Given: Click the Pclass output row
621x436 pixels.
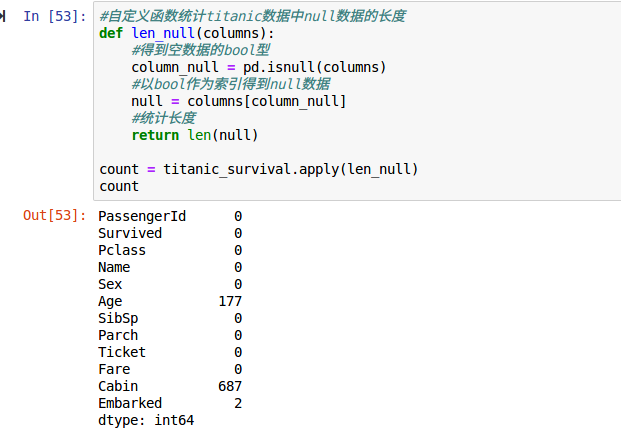Looking at the screenshot, I should [170, 250].
